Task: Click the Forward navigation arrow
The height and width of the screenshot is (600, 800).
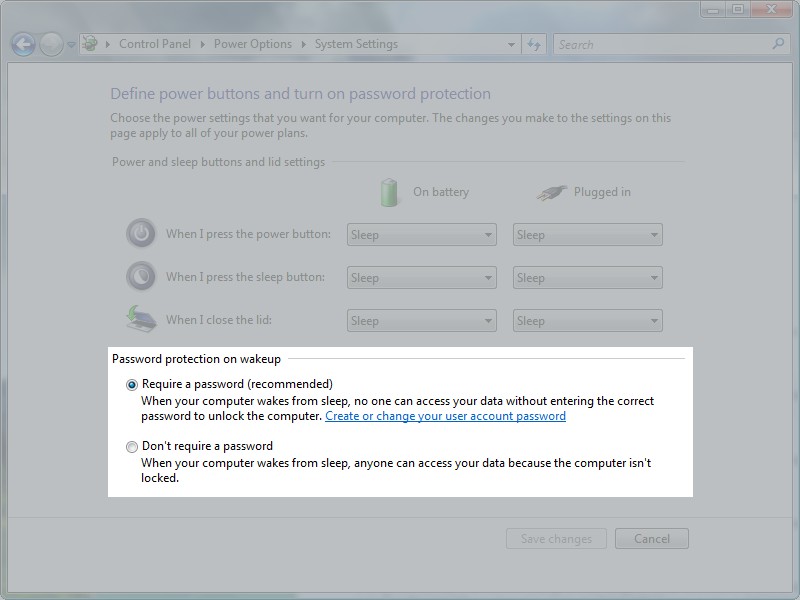Action: click(x=51, y=44)
